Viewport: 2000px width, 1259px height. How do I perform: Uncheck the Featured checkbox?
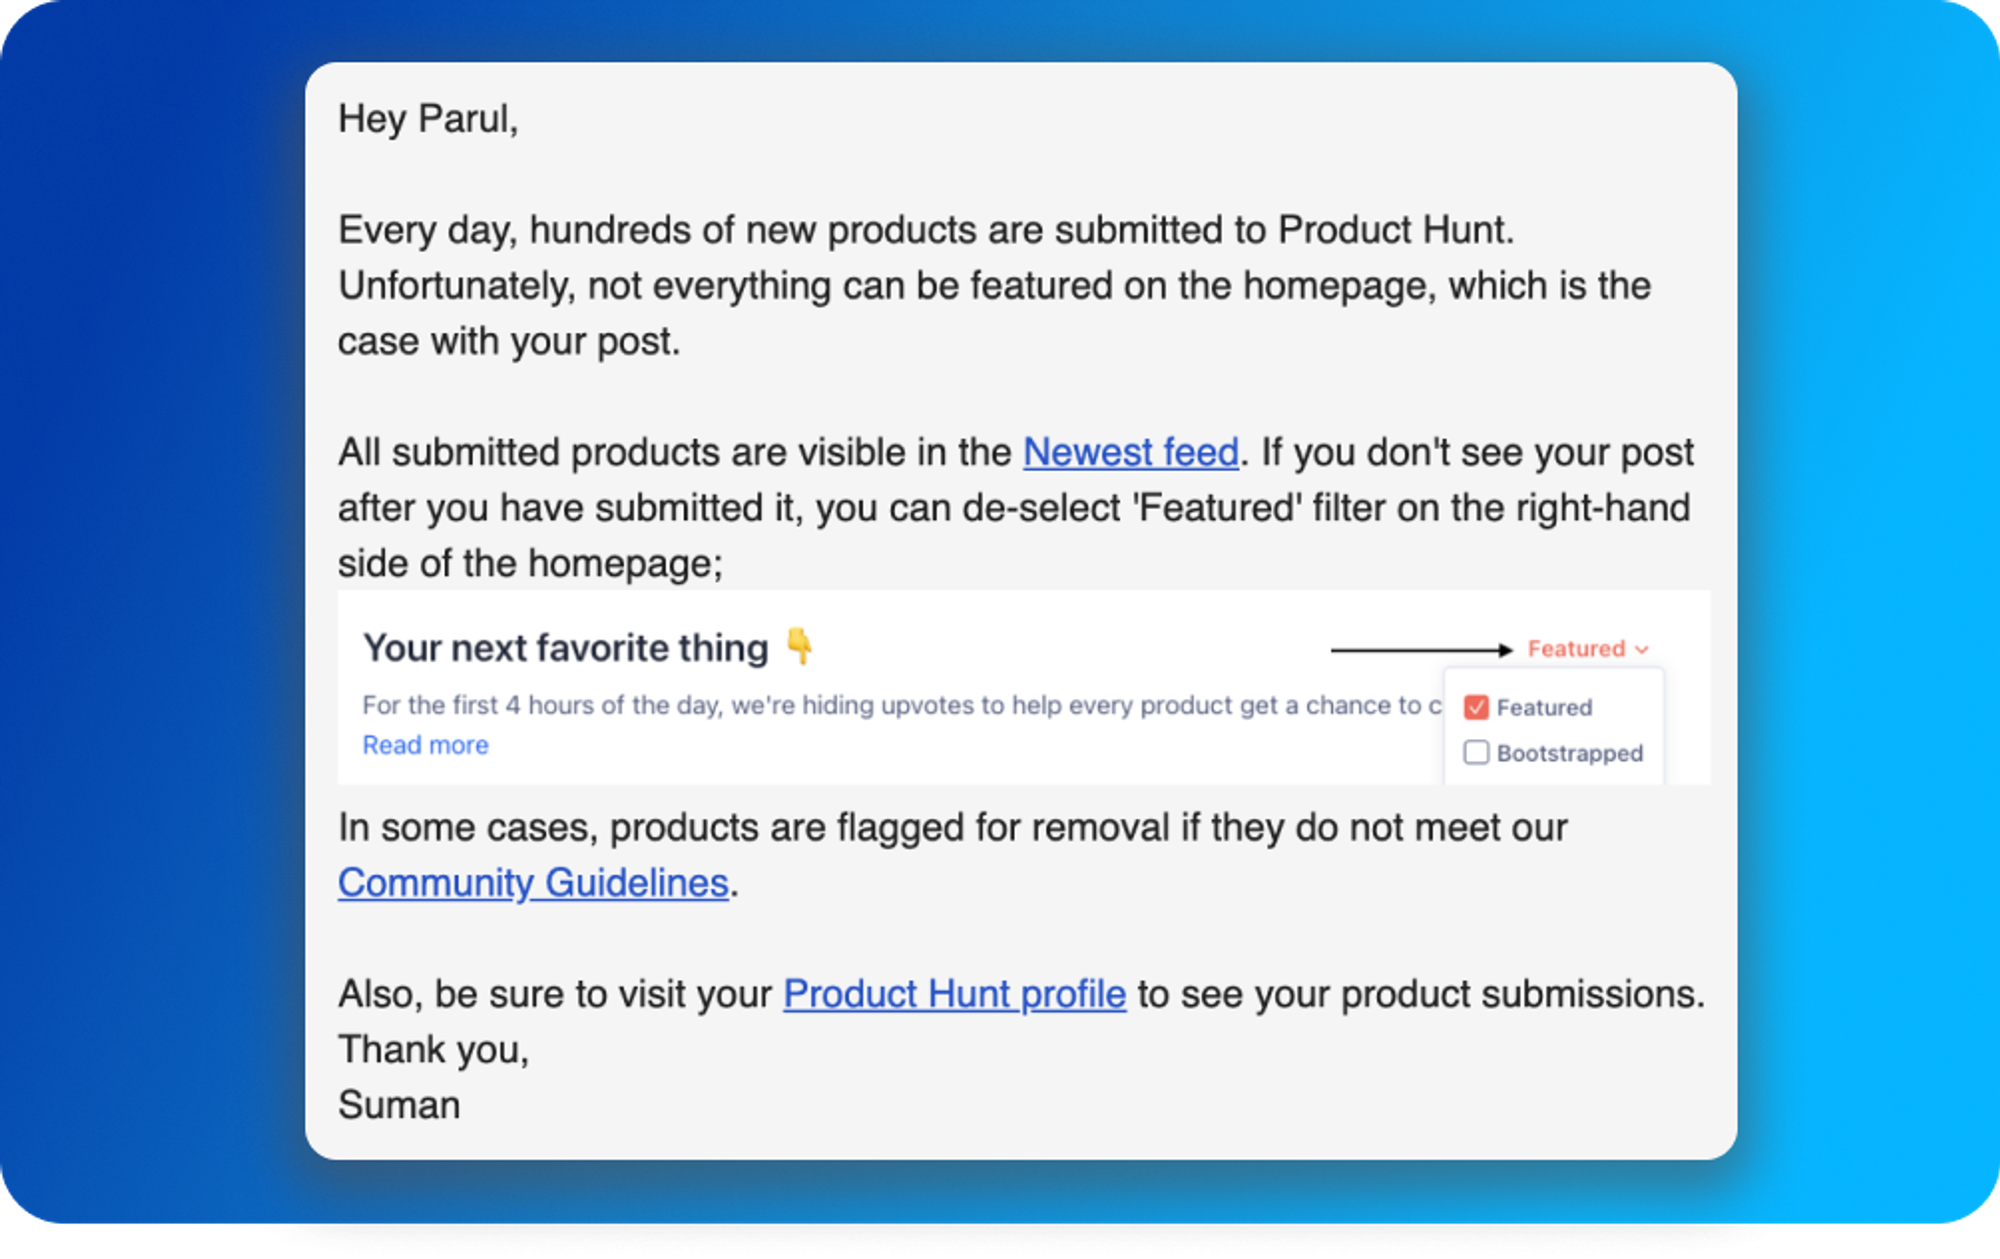tap(1476, 707)
